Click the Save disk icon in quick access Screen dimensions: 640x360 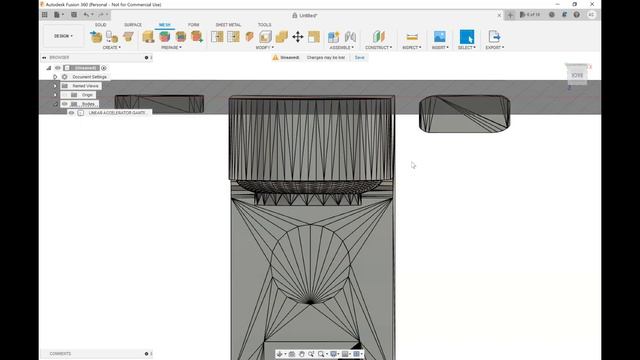click(74, 15)
